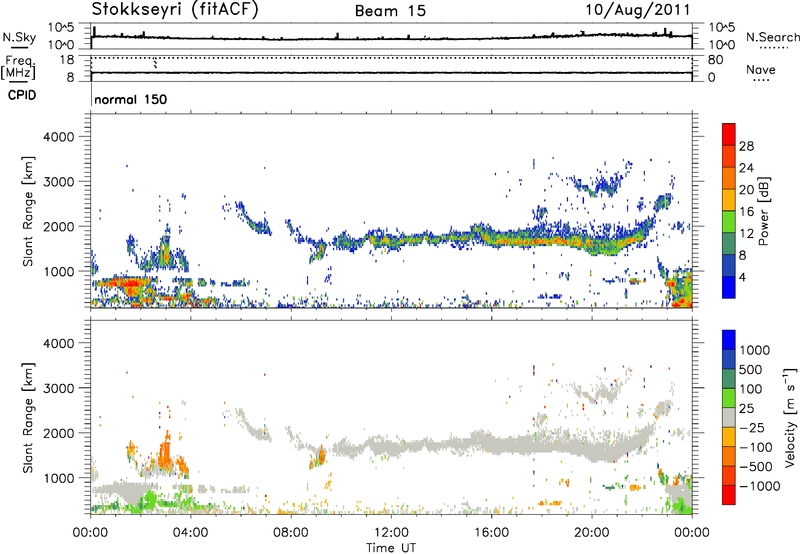
Task: Click the 'Freq. [MHz]' label
Action: pos(18,68)
